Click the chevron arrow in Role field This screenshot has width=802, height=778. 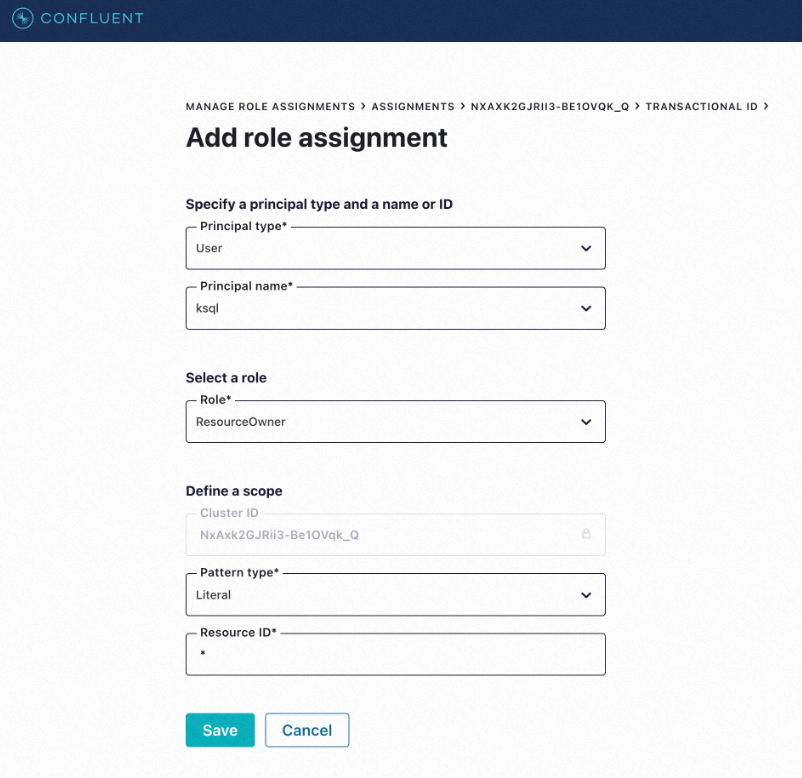click(x=586, y=422)
